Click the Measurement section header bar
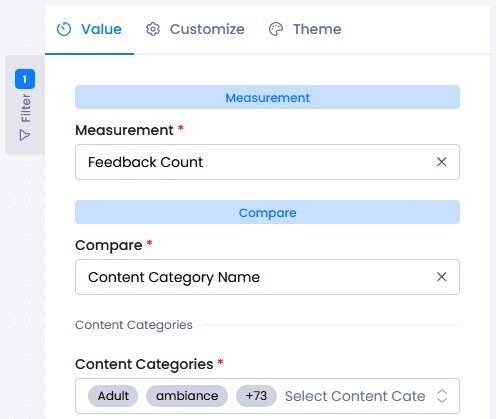 click(x=267, y=97)
